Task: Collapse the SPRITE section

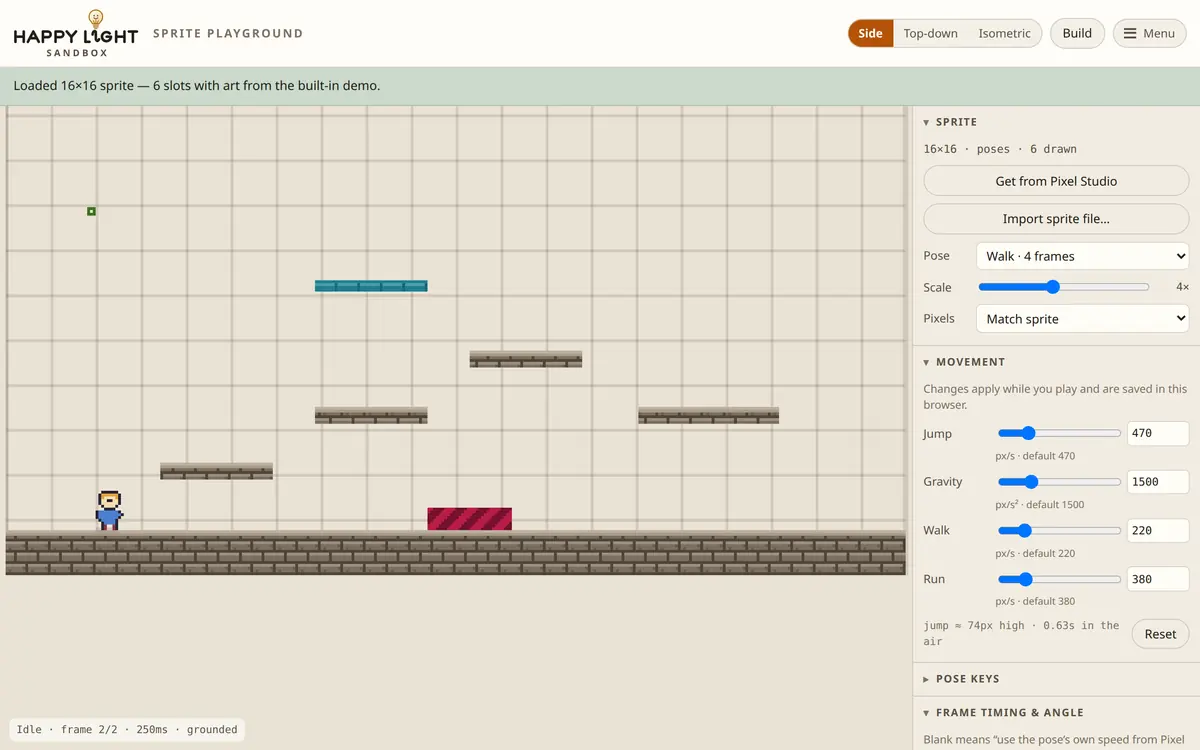Action: coord(950,122)
